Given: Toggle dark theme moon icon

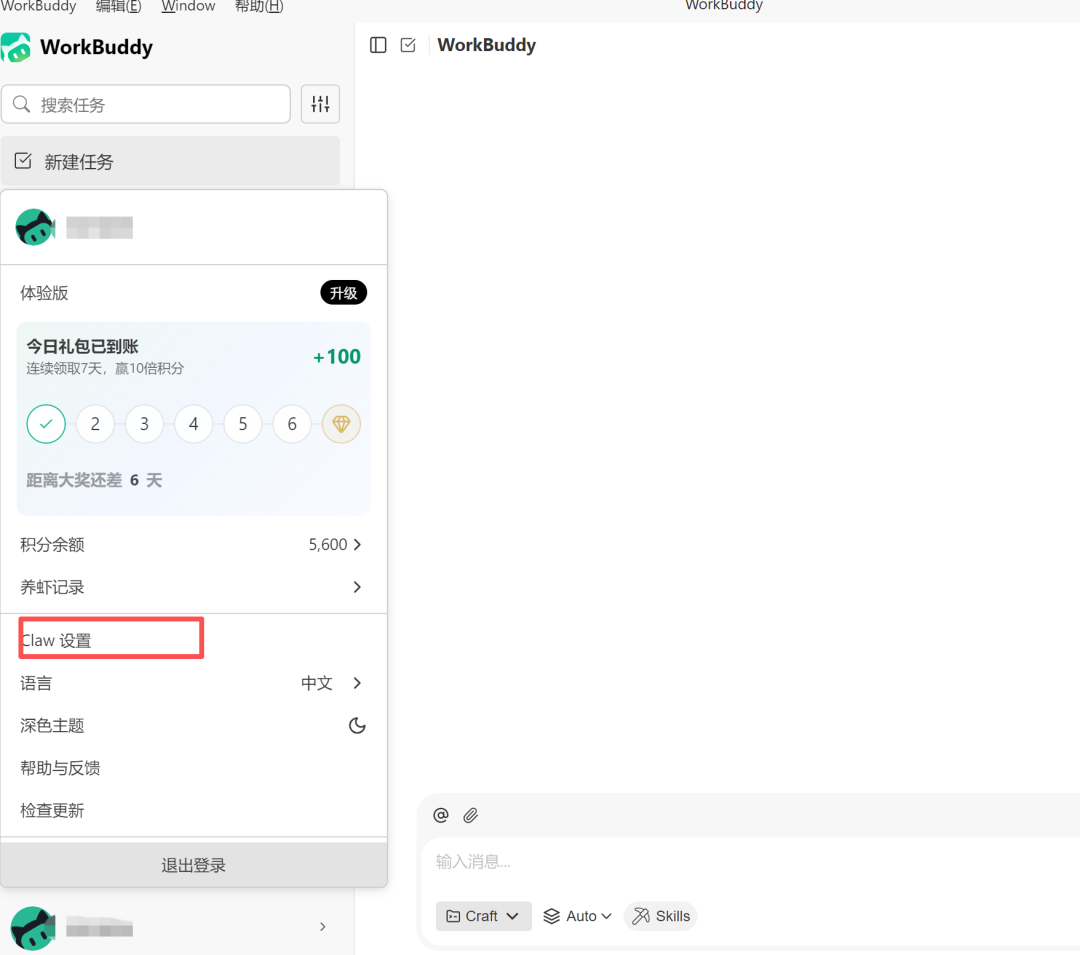Looking at the screenshot, I should (x=357, y=726).
